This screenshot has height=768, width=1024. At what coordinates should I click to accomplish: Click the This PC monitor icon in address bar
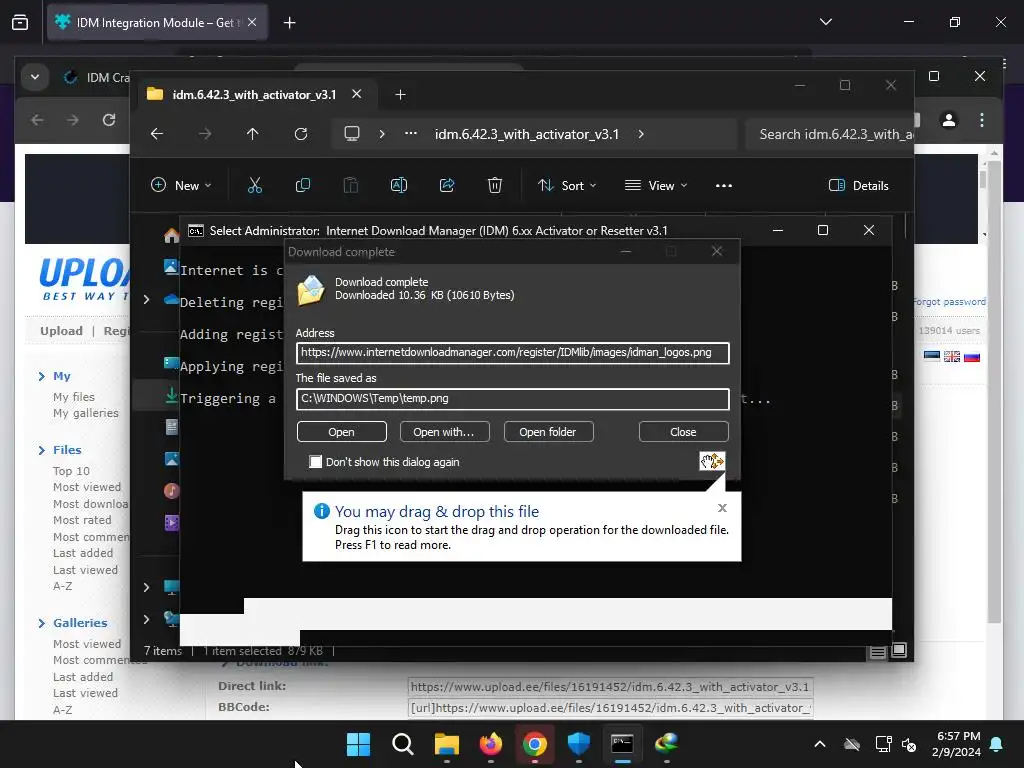coord(352,134)
